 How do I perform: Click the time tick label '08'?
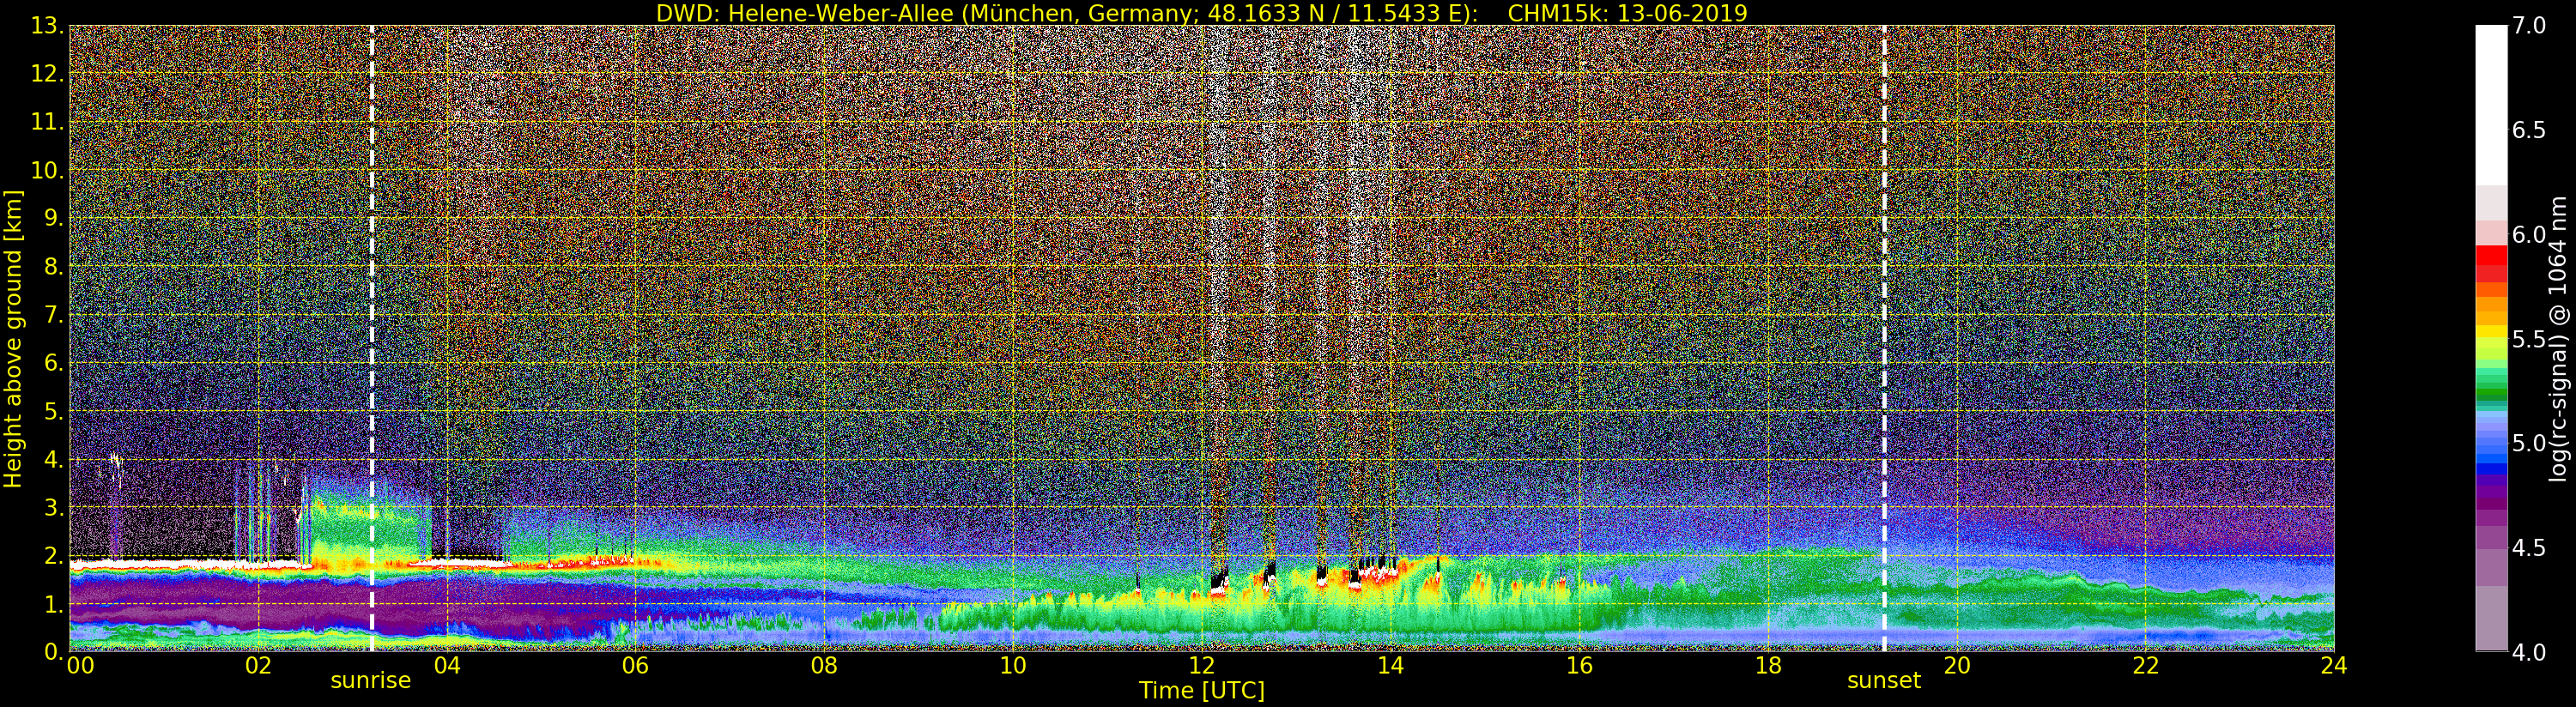pyautogui.click(x=824, y=666)
